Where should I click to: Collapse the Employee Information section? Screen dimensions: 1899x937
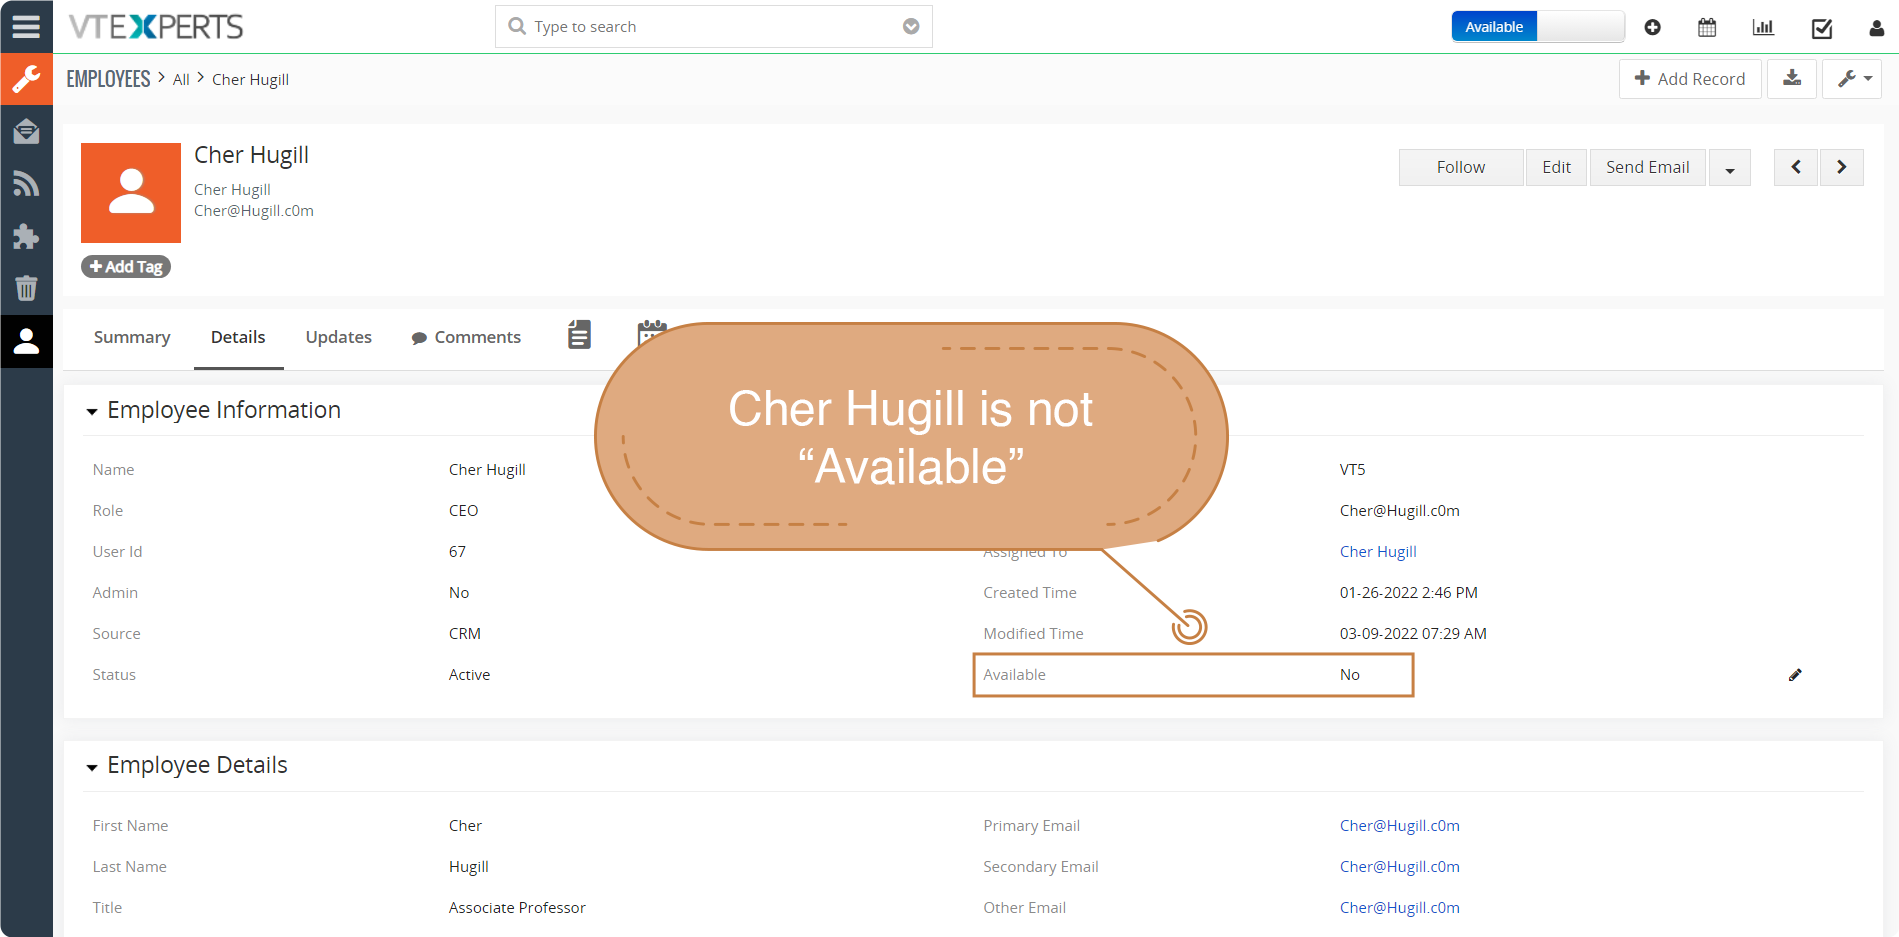pos(92,411)
